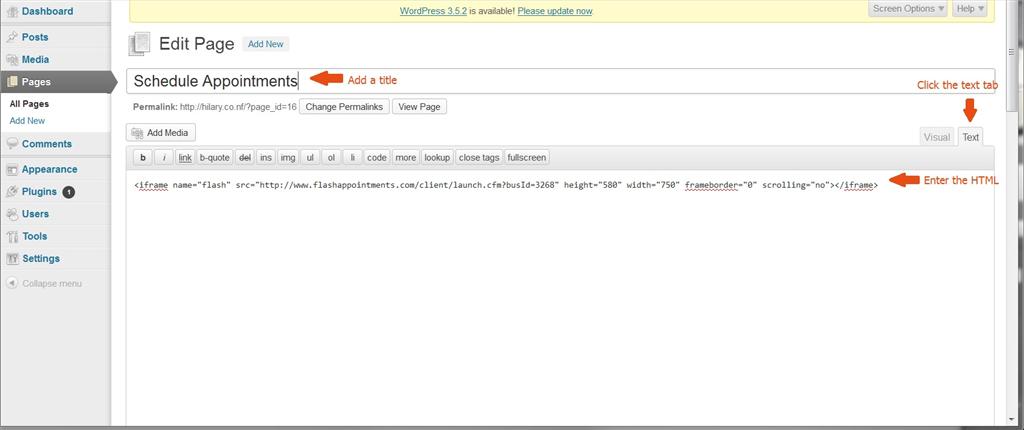Click Please update now link
This screenshot has width=1024, height=430.
(x=554, y=11)
